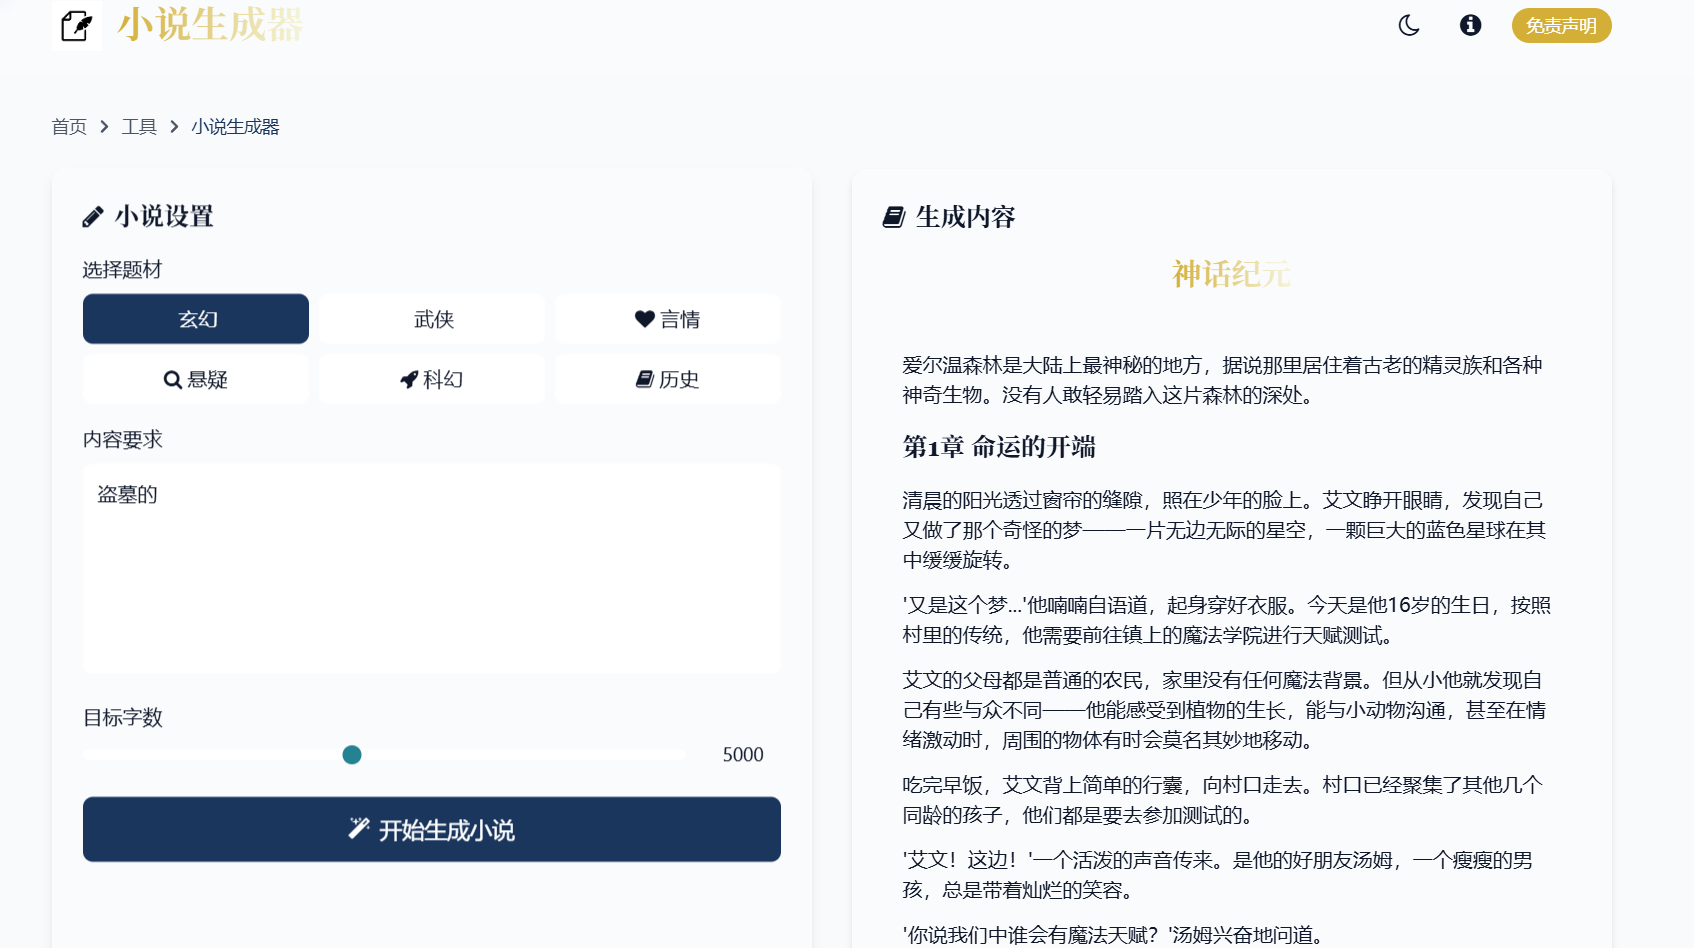Open the 免责声明 disclaimer button
This screenshot has width=1694, height=948.
[x=1560, y=26]
